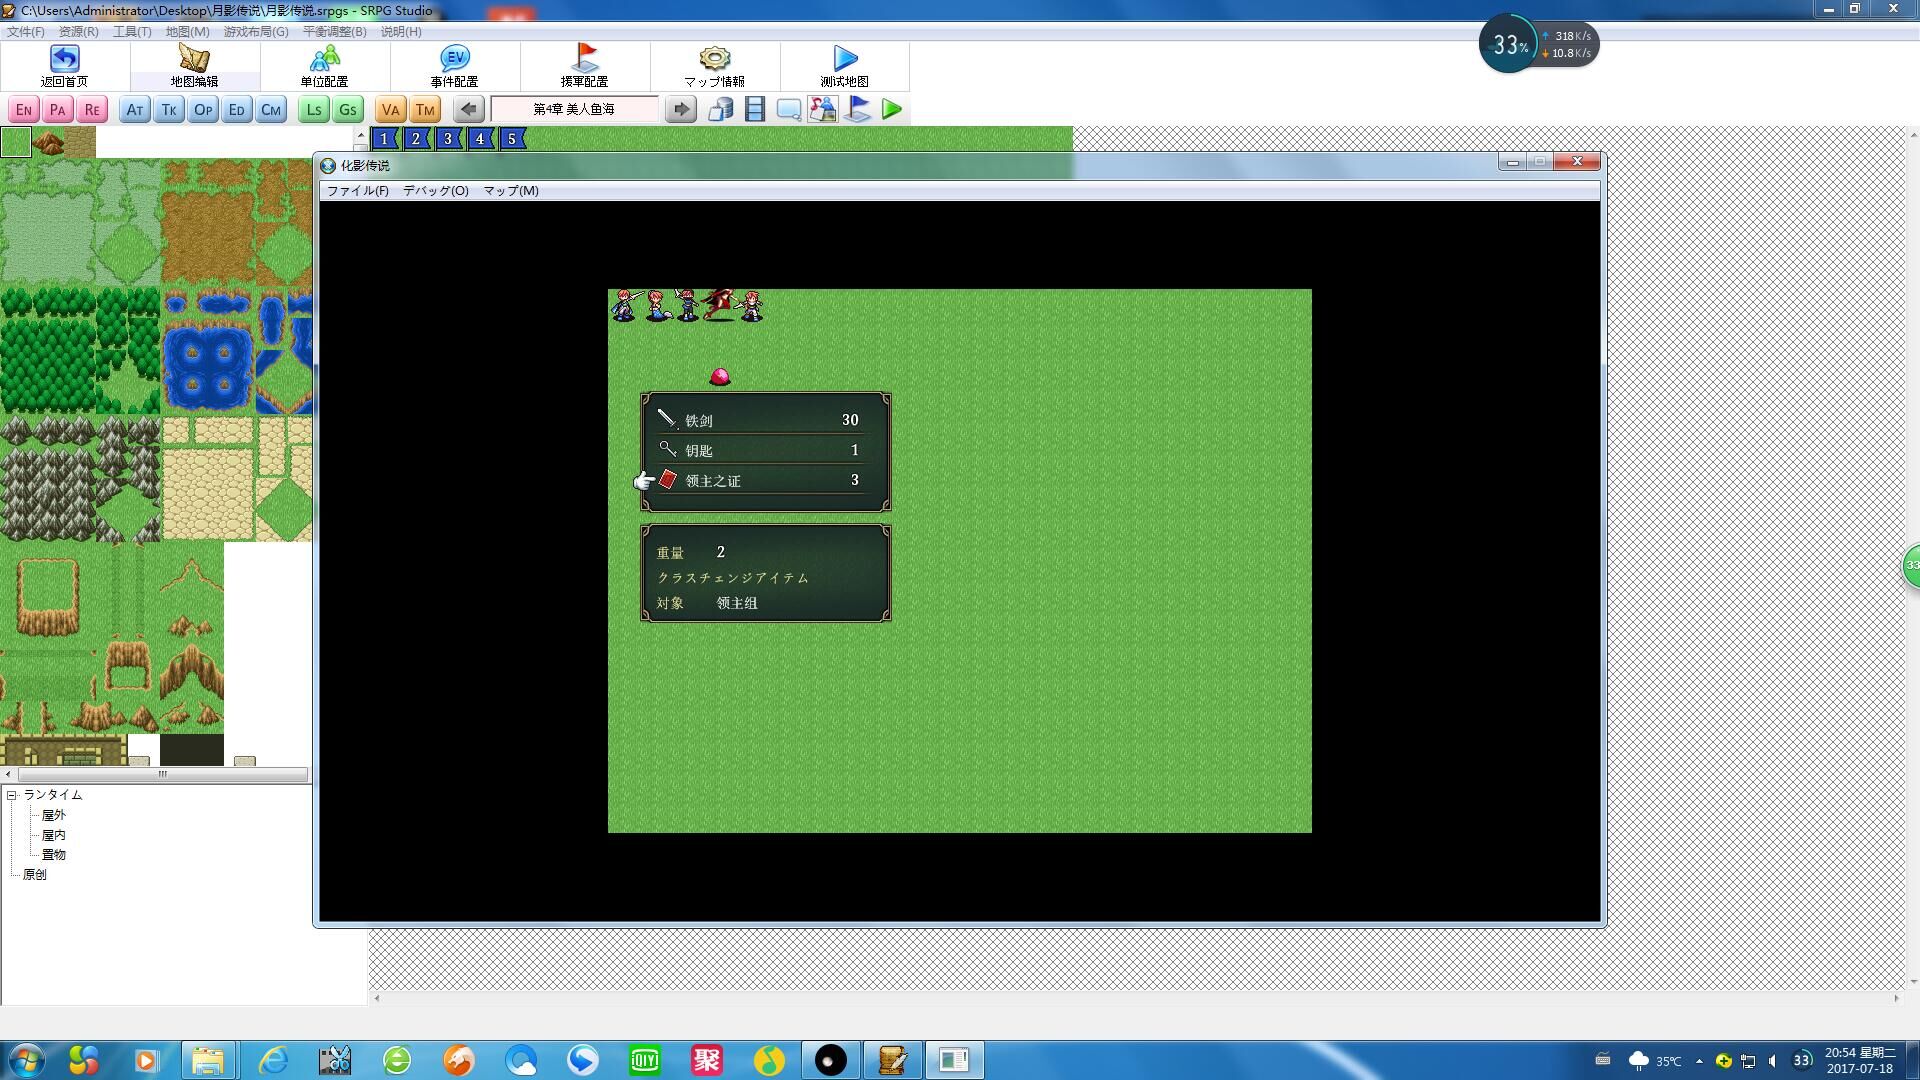The height and width of the screenshot is (1080, 1920).
Task: Collapse the ランタイム tree node
Action: coord(12,795)
